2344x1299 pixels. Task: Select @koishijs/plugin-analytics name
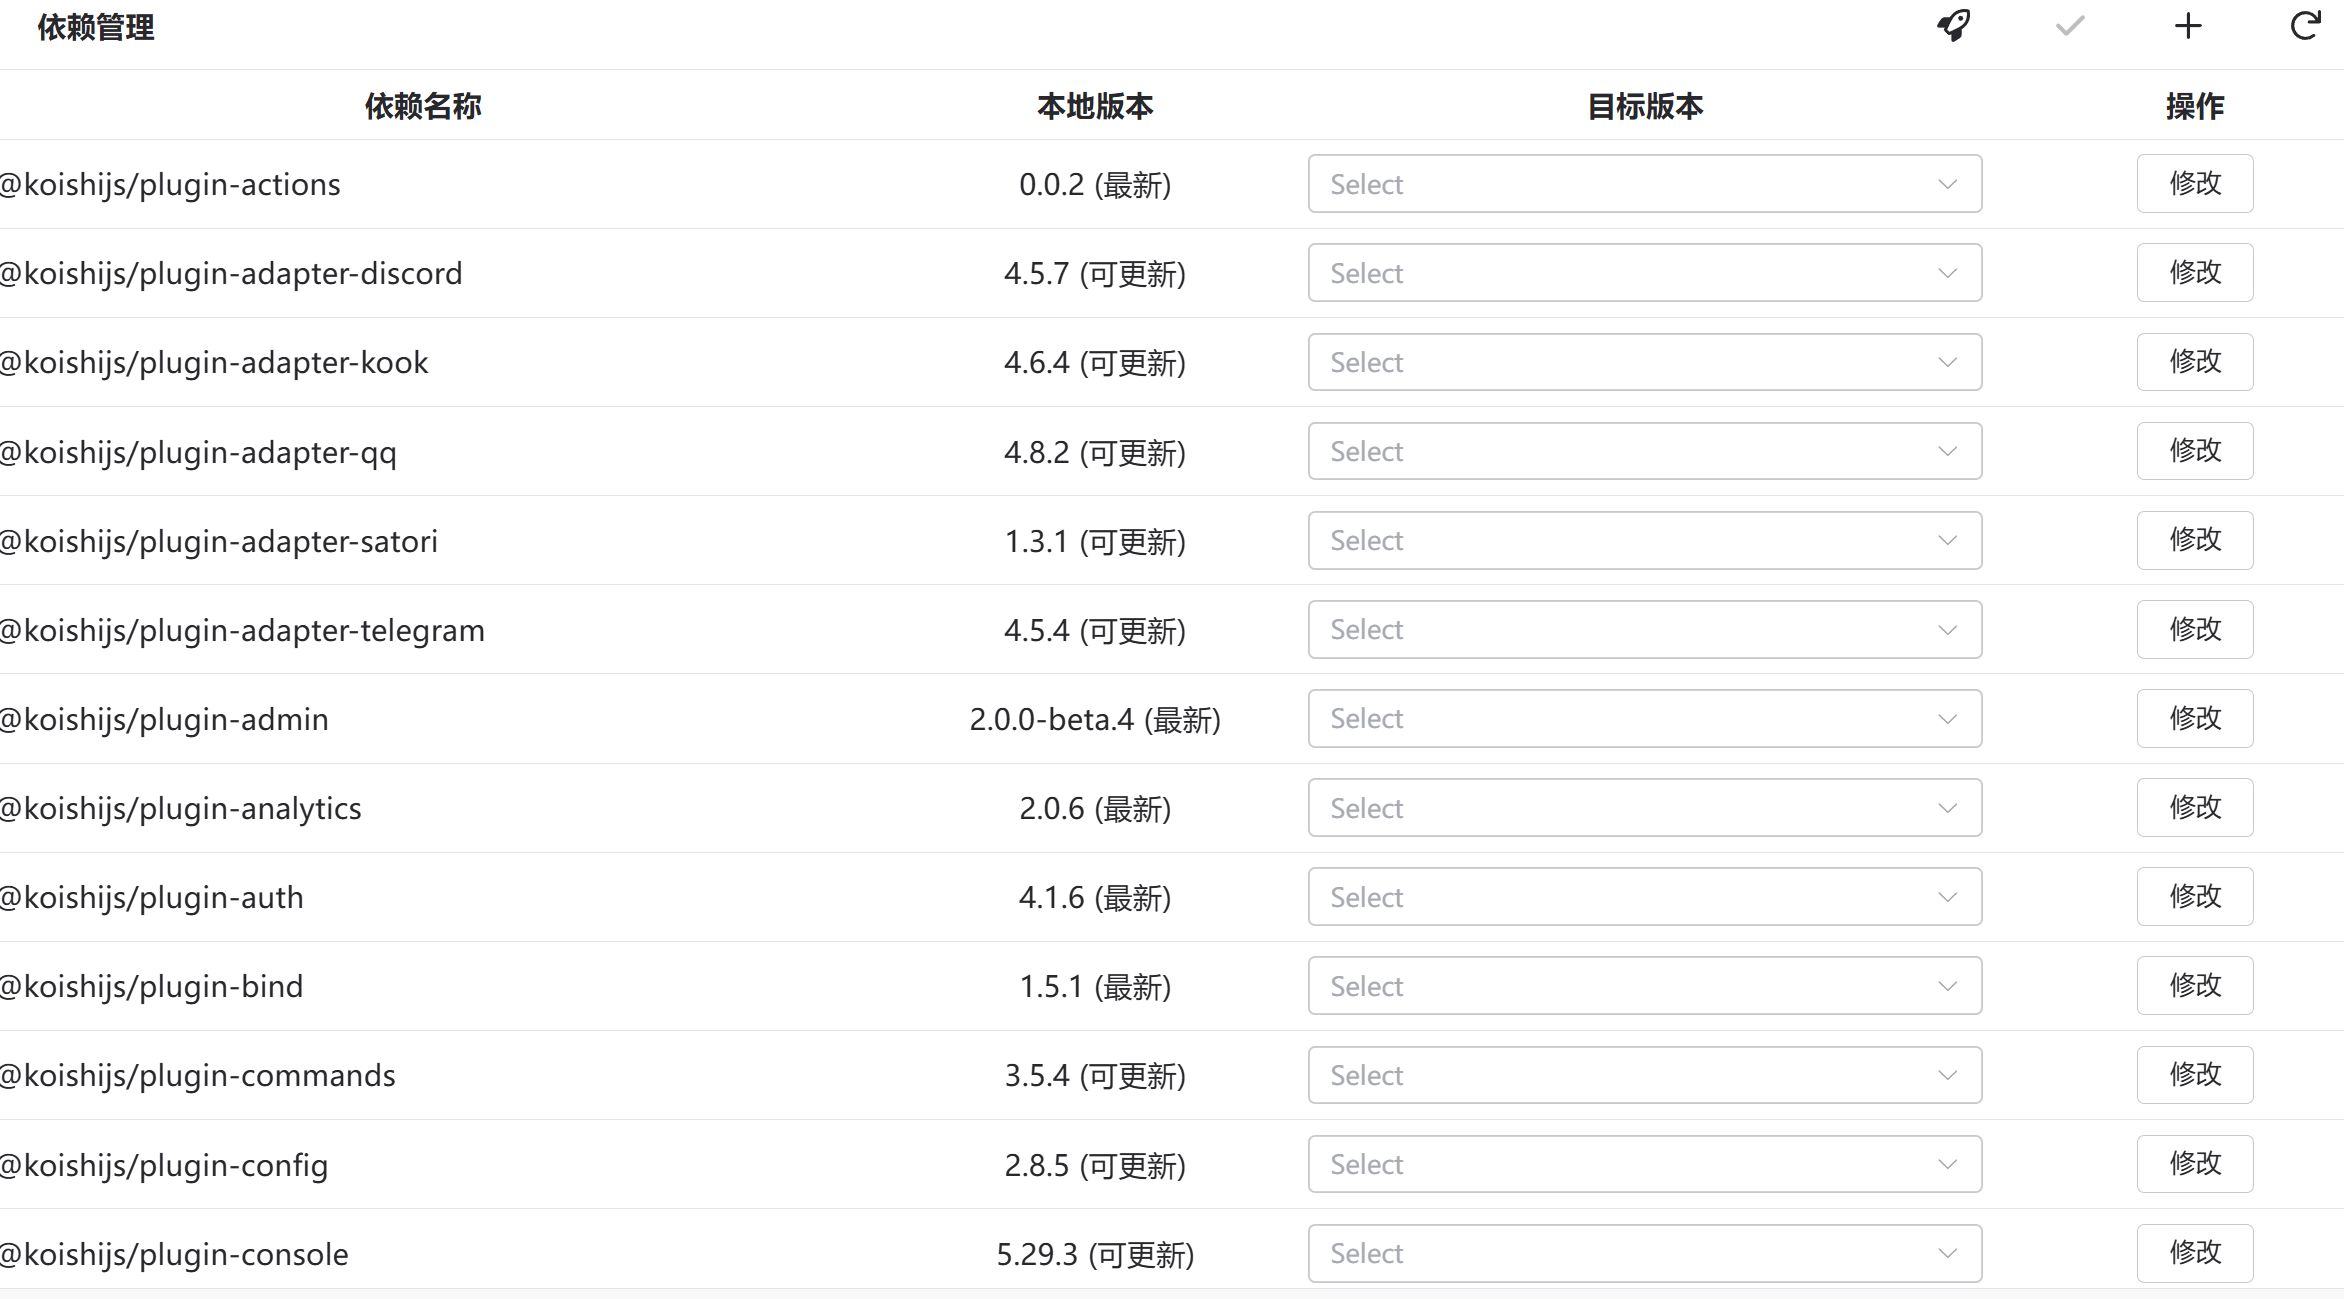point(181,809)
